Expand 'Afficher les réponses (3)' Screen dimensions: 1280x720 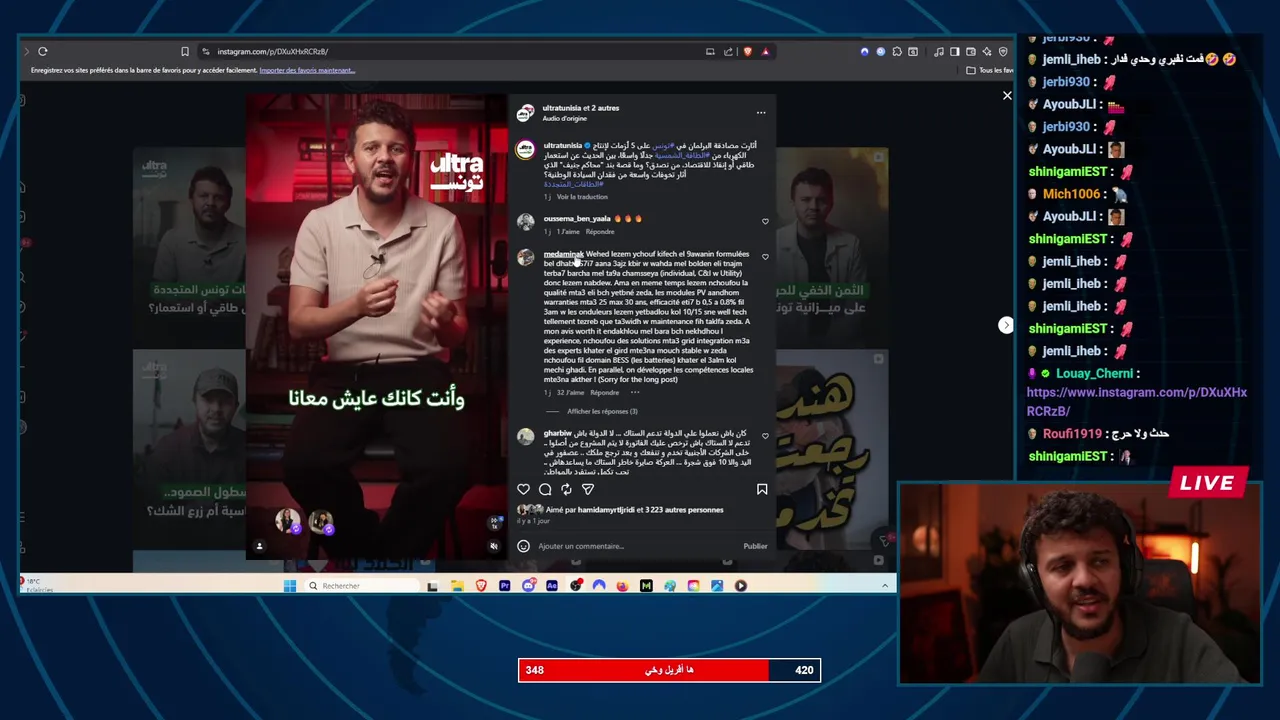coord(602,412)
